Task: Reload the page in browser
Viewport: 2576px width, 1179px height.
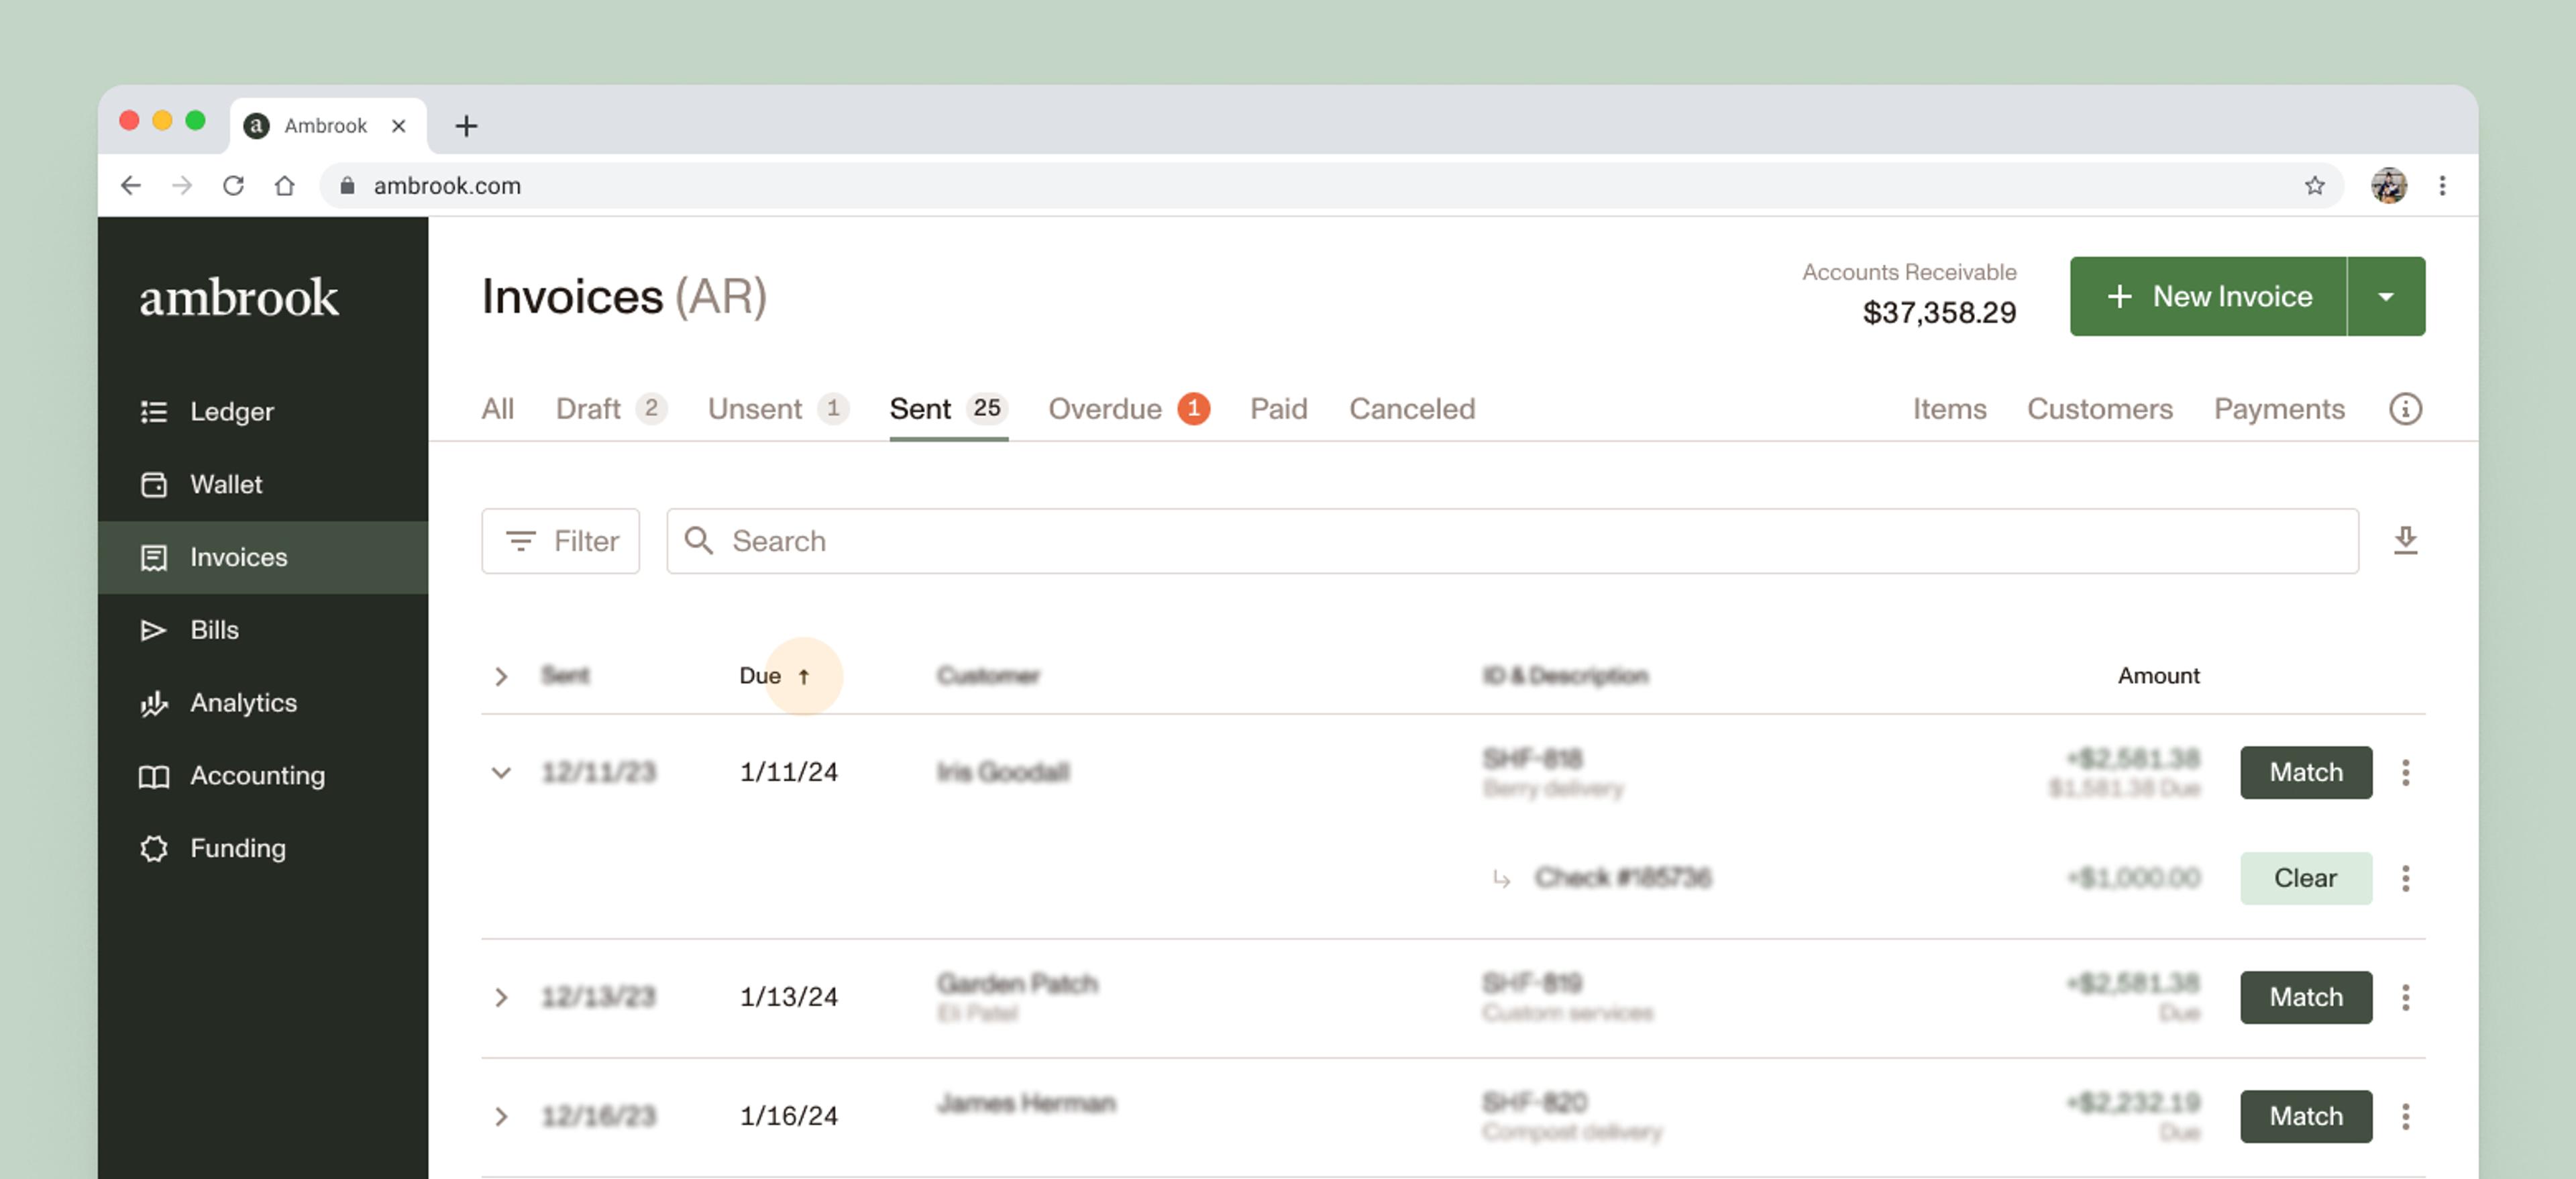Action: (233, 185)
